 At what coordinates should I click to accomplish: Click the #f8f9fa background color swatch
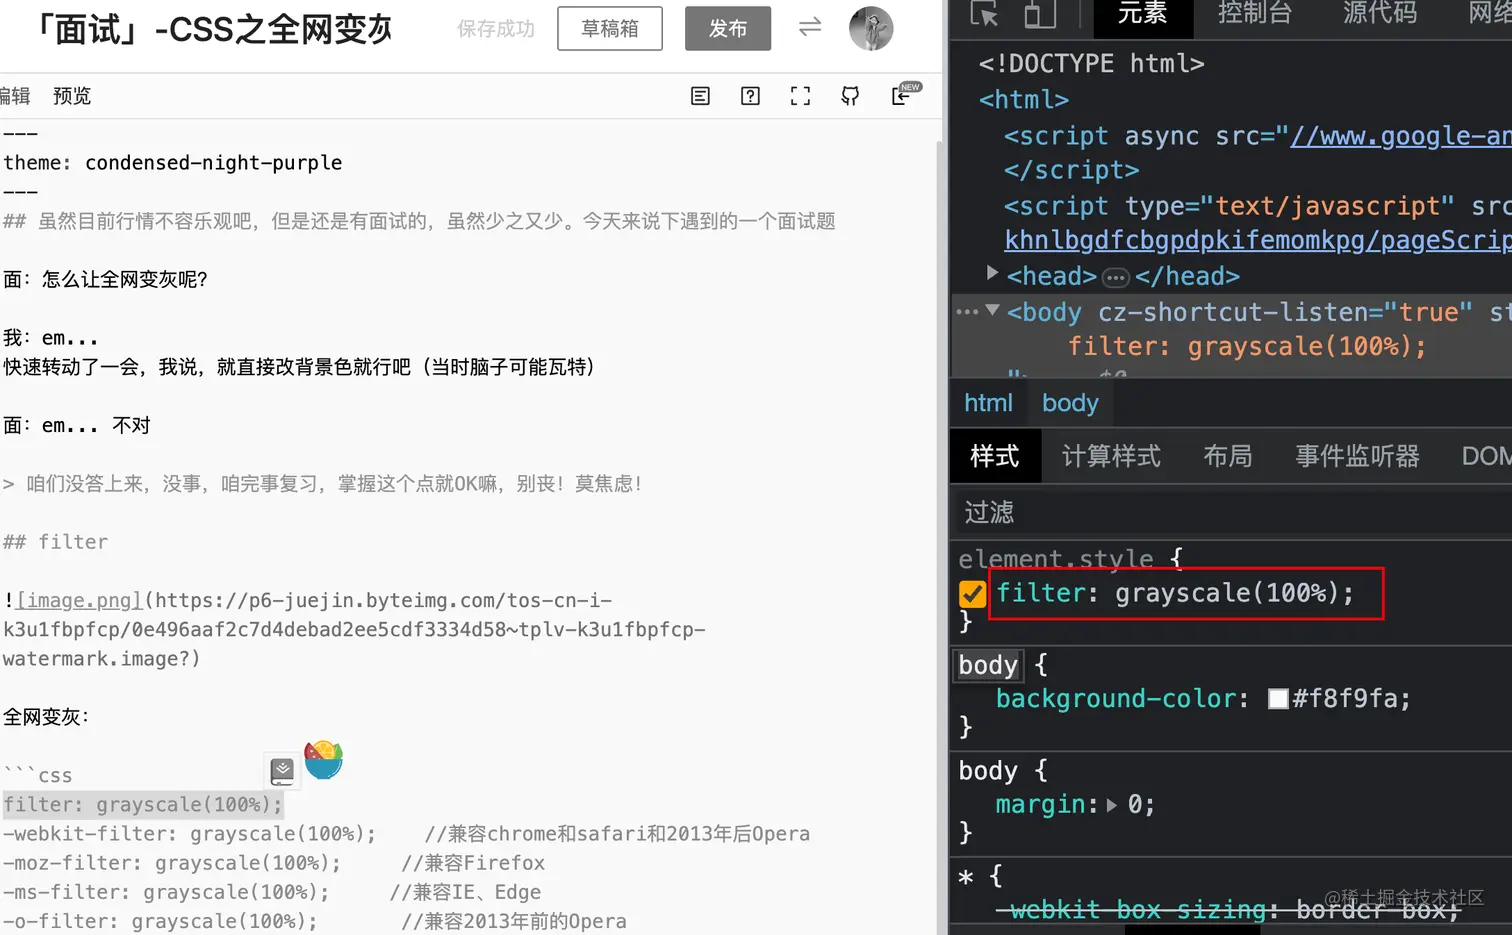point(1278,699)
